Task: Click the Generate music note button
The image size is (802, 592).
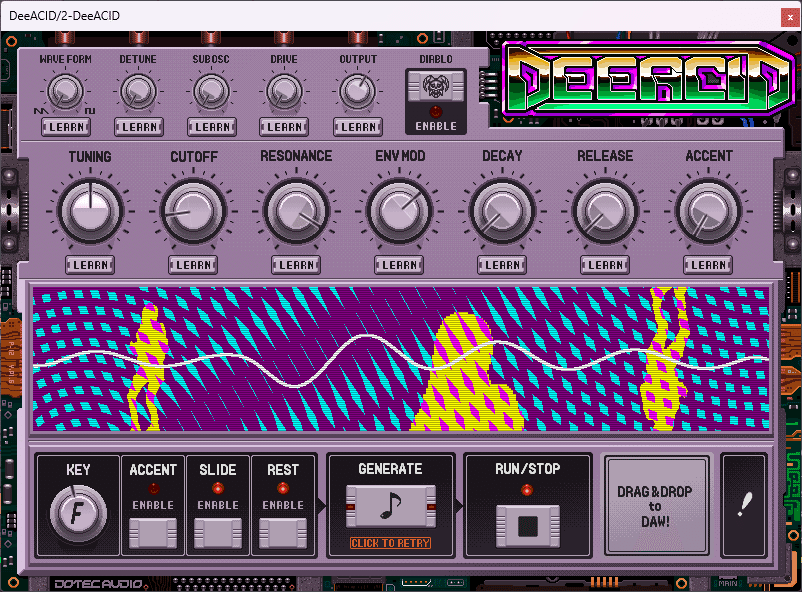Action: (391, 506)
